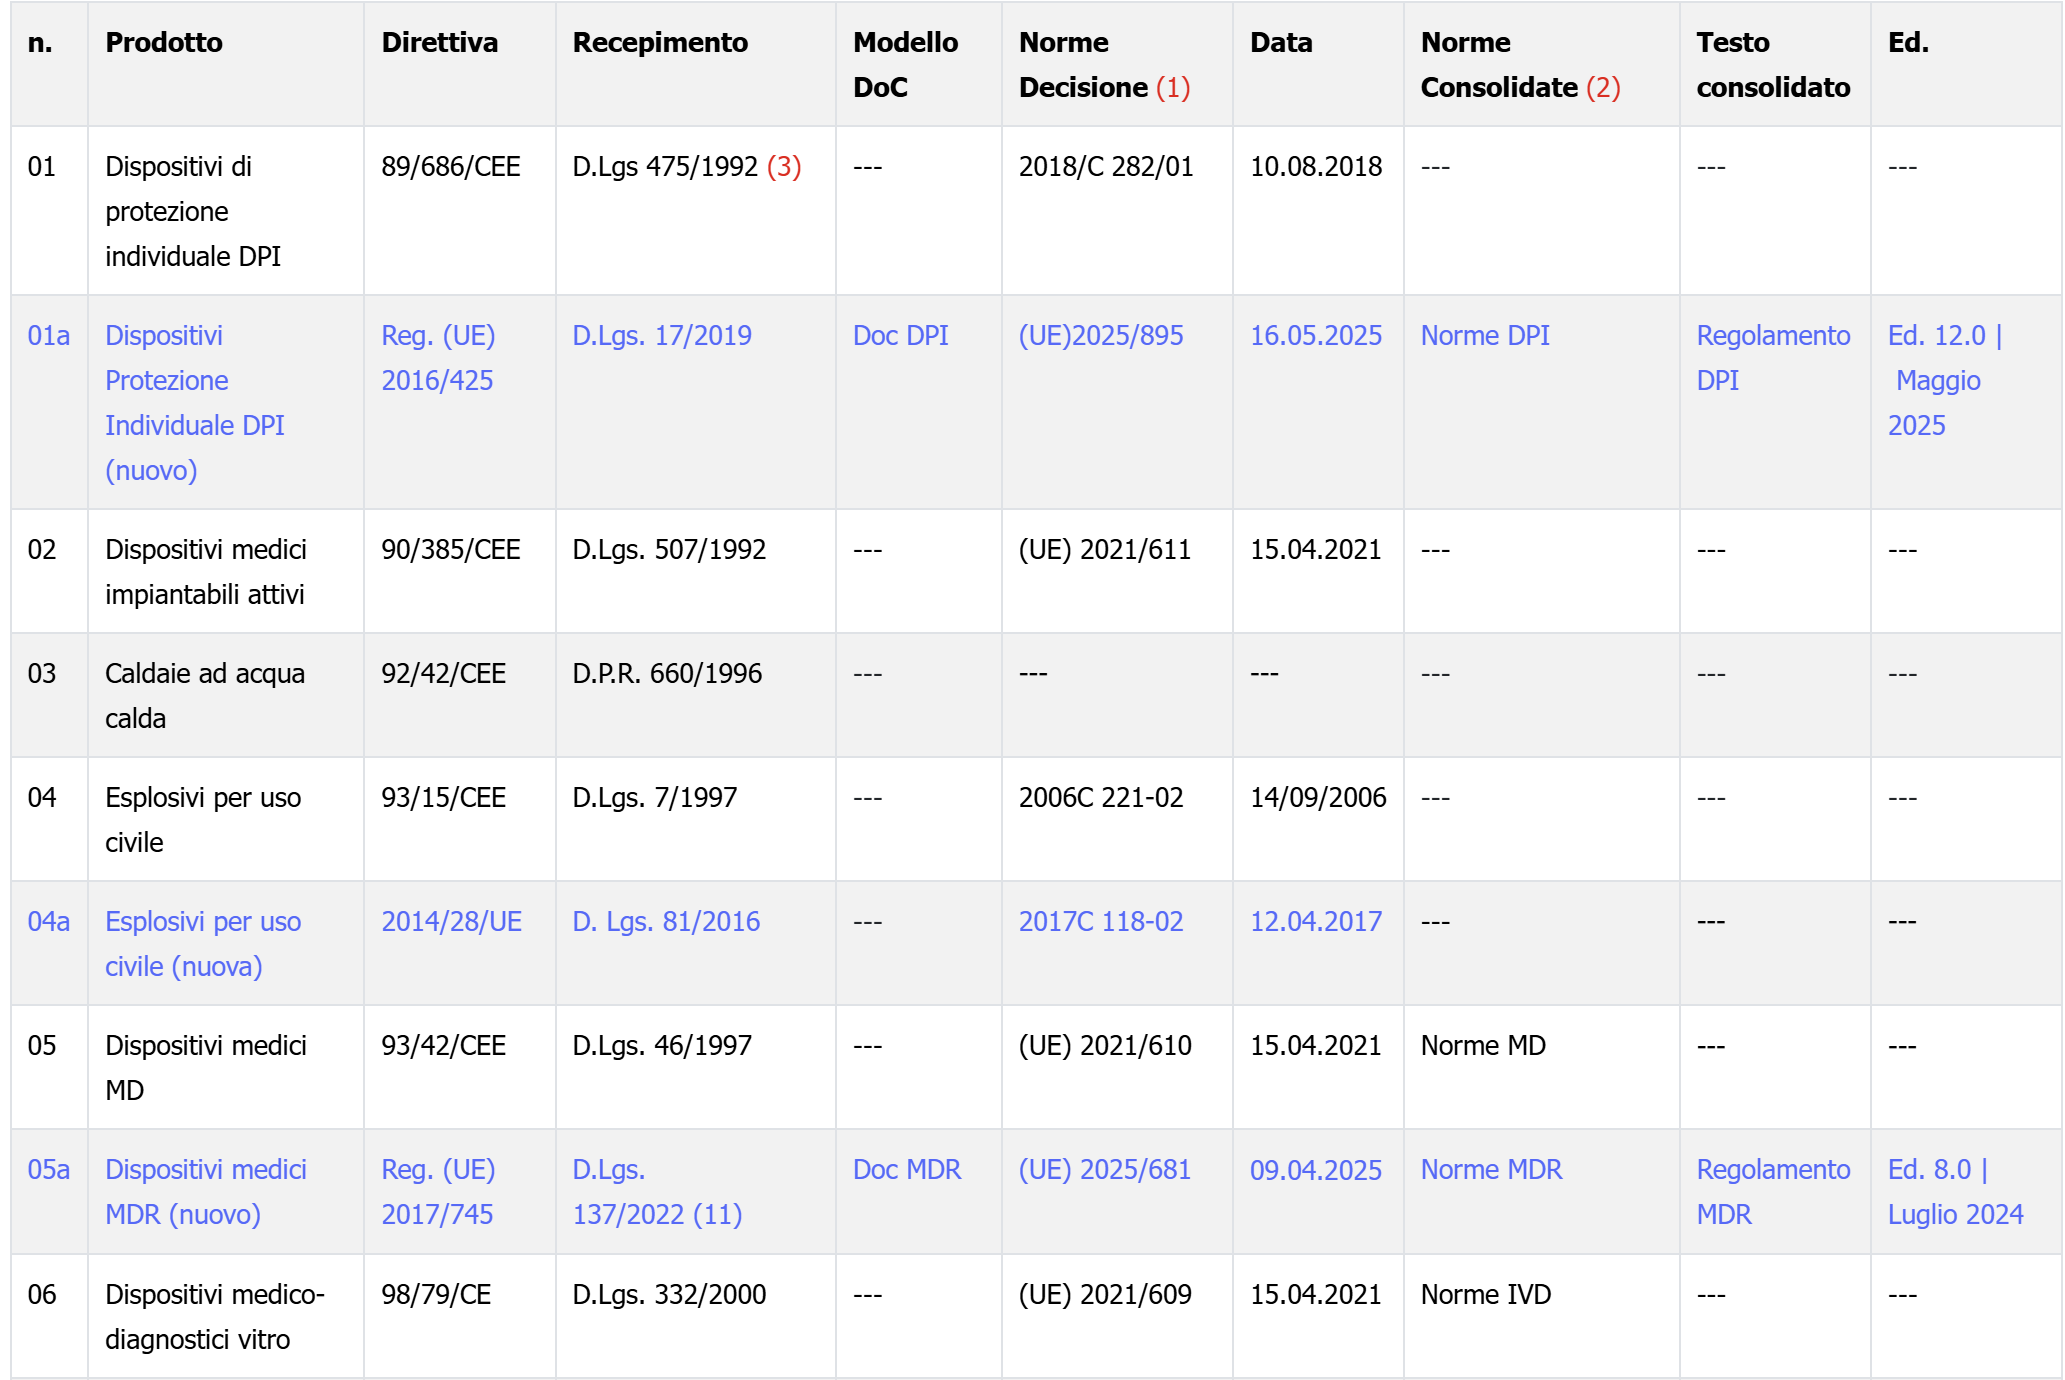Open Reg. (UE) 2017/745 link
This screenshot has height=1380, width=2065.
(438, 1192)
